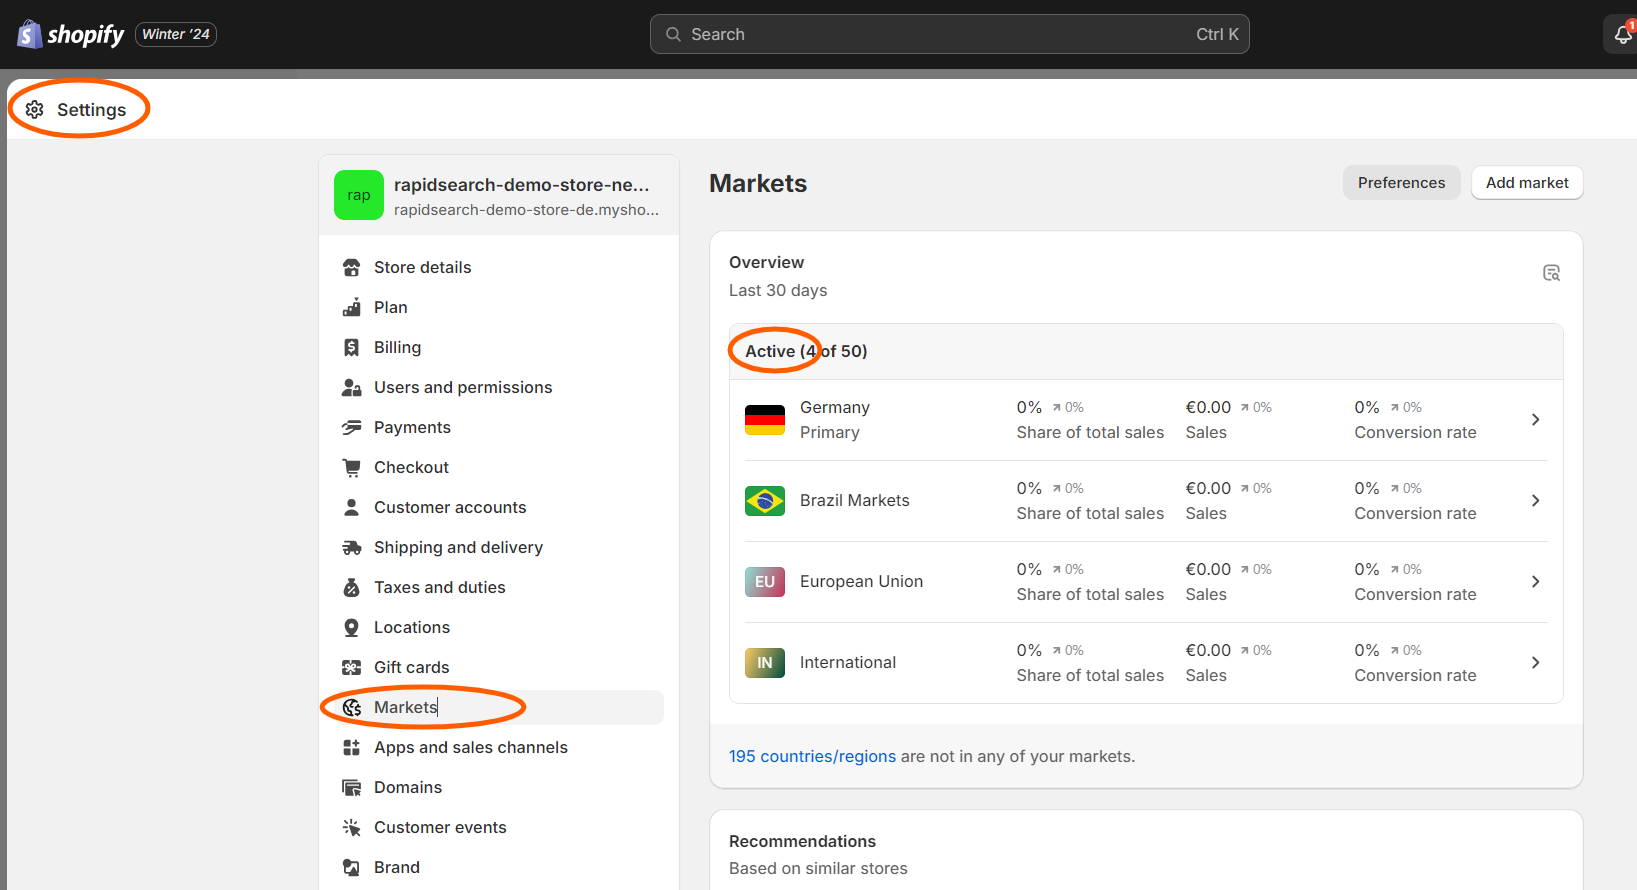Click the green rap store avatar
This screenshot has height=890, width=1637.
(359, 195)
